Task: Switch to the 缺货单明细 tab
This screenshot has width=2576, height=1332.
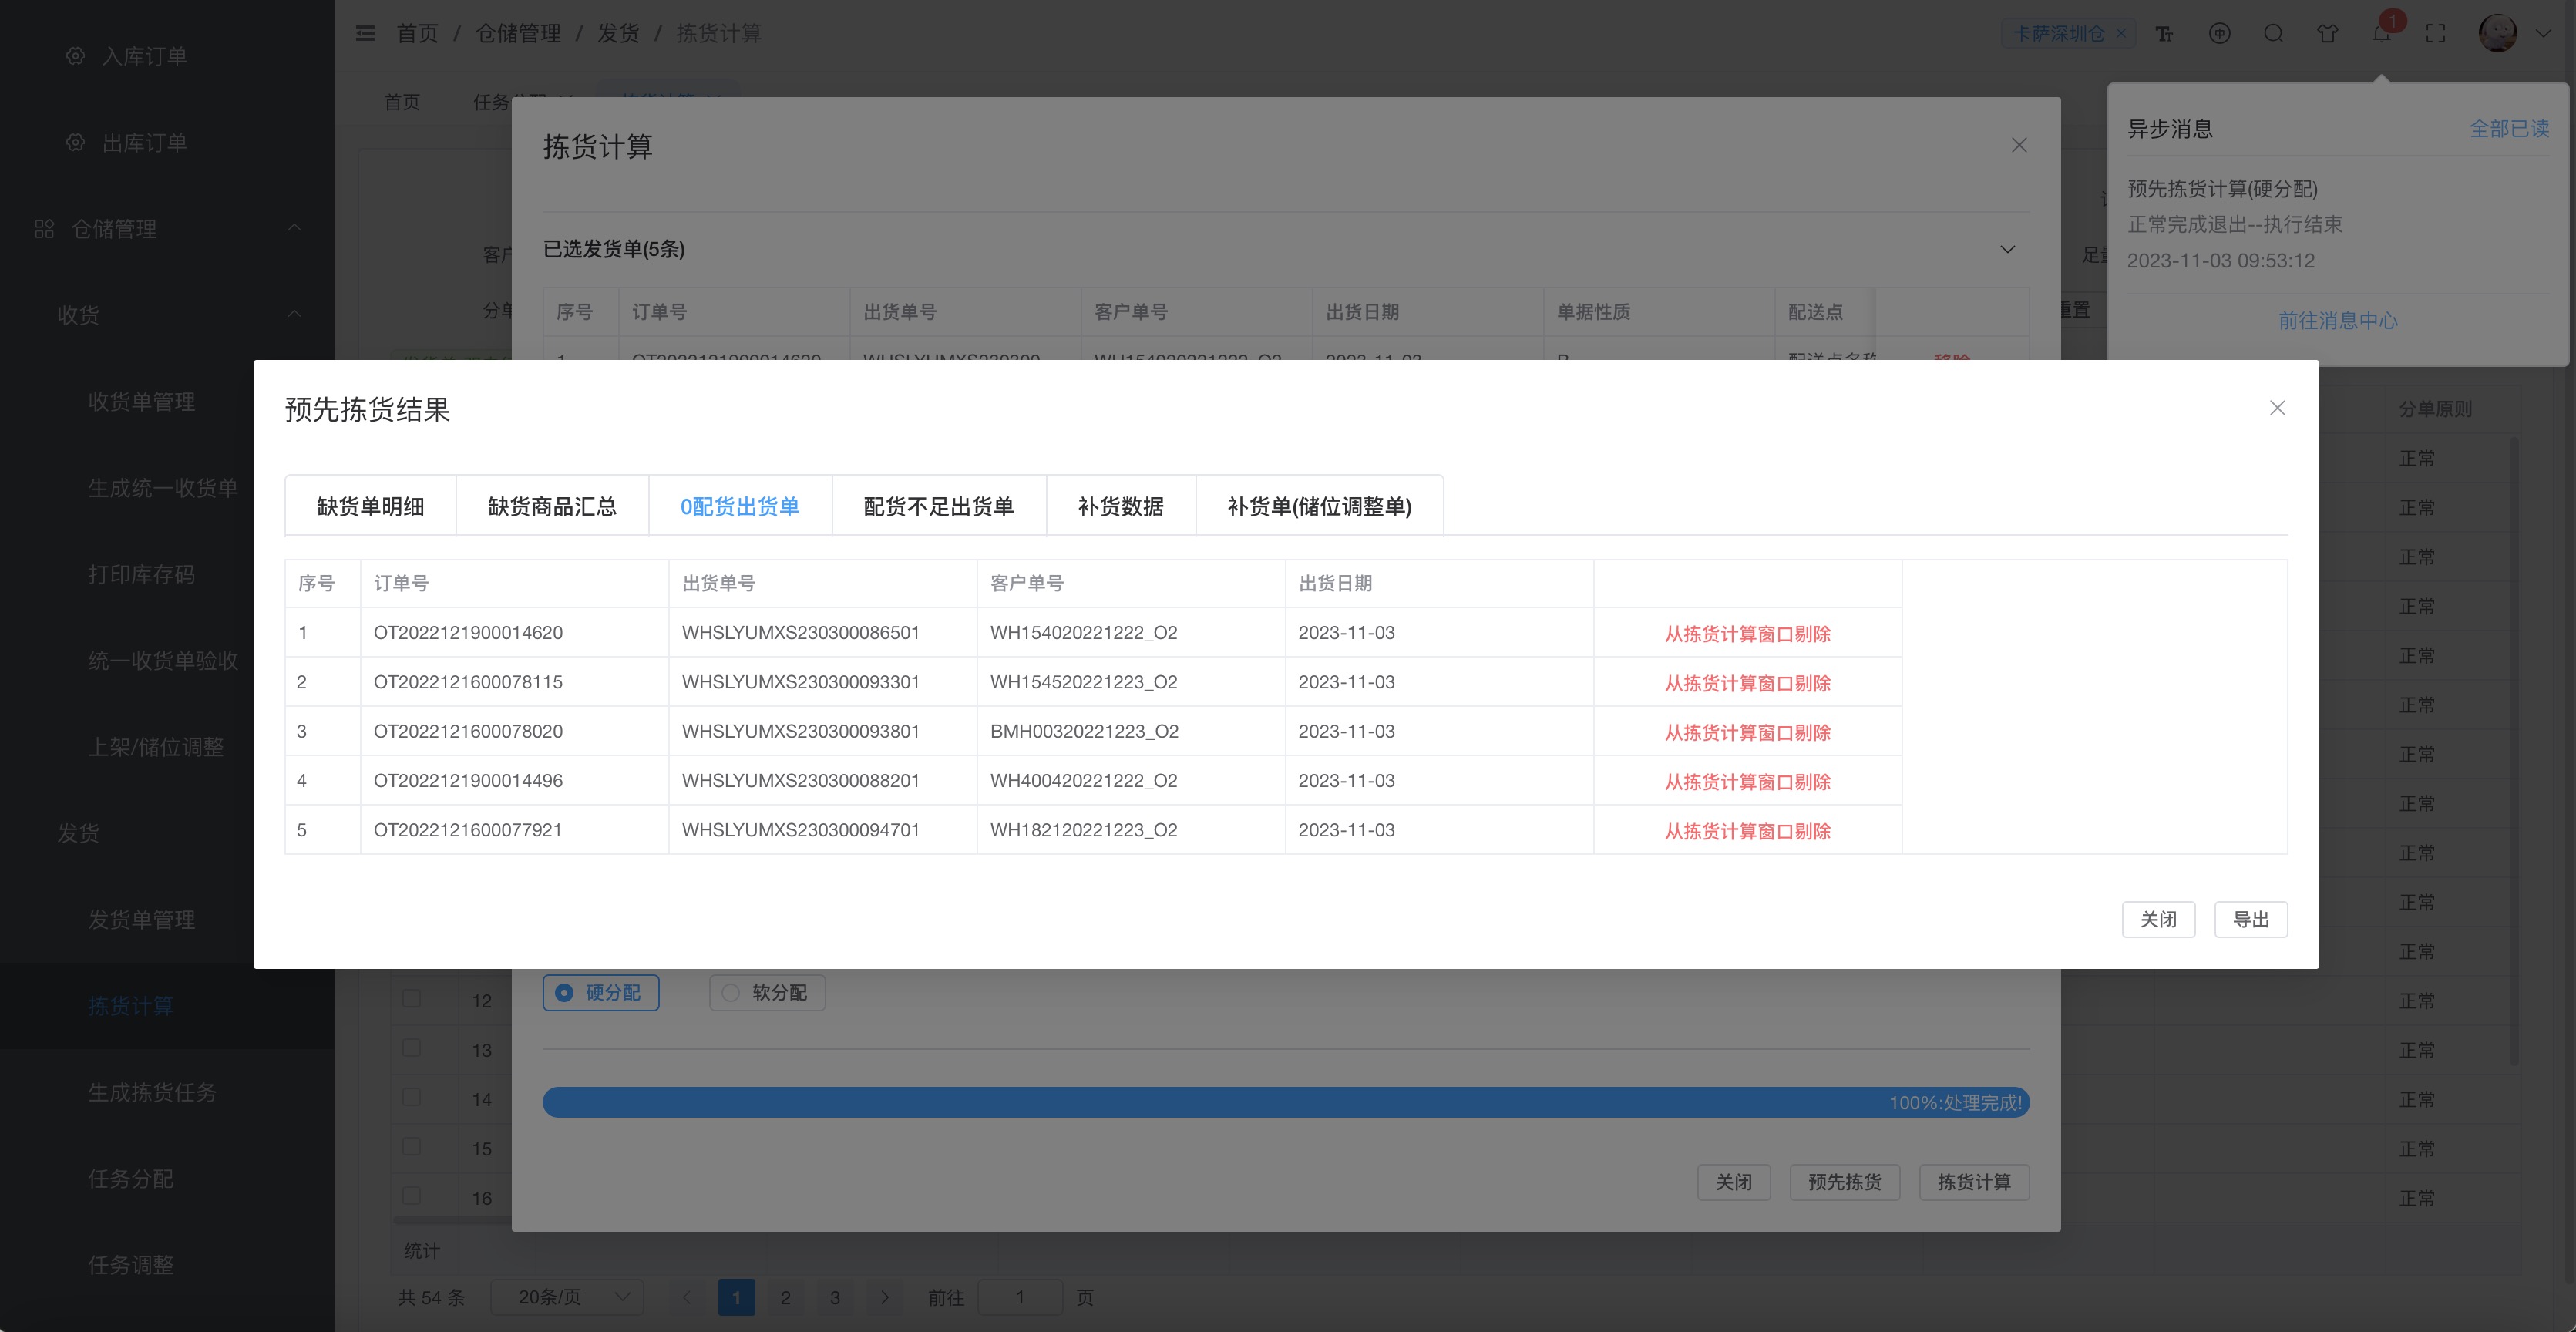Action: coord(370,506)
